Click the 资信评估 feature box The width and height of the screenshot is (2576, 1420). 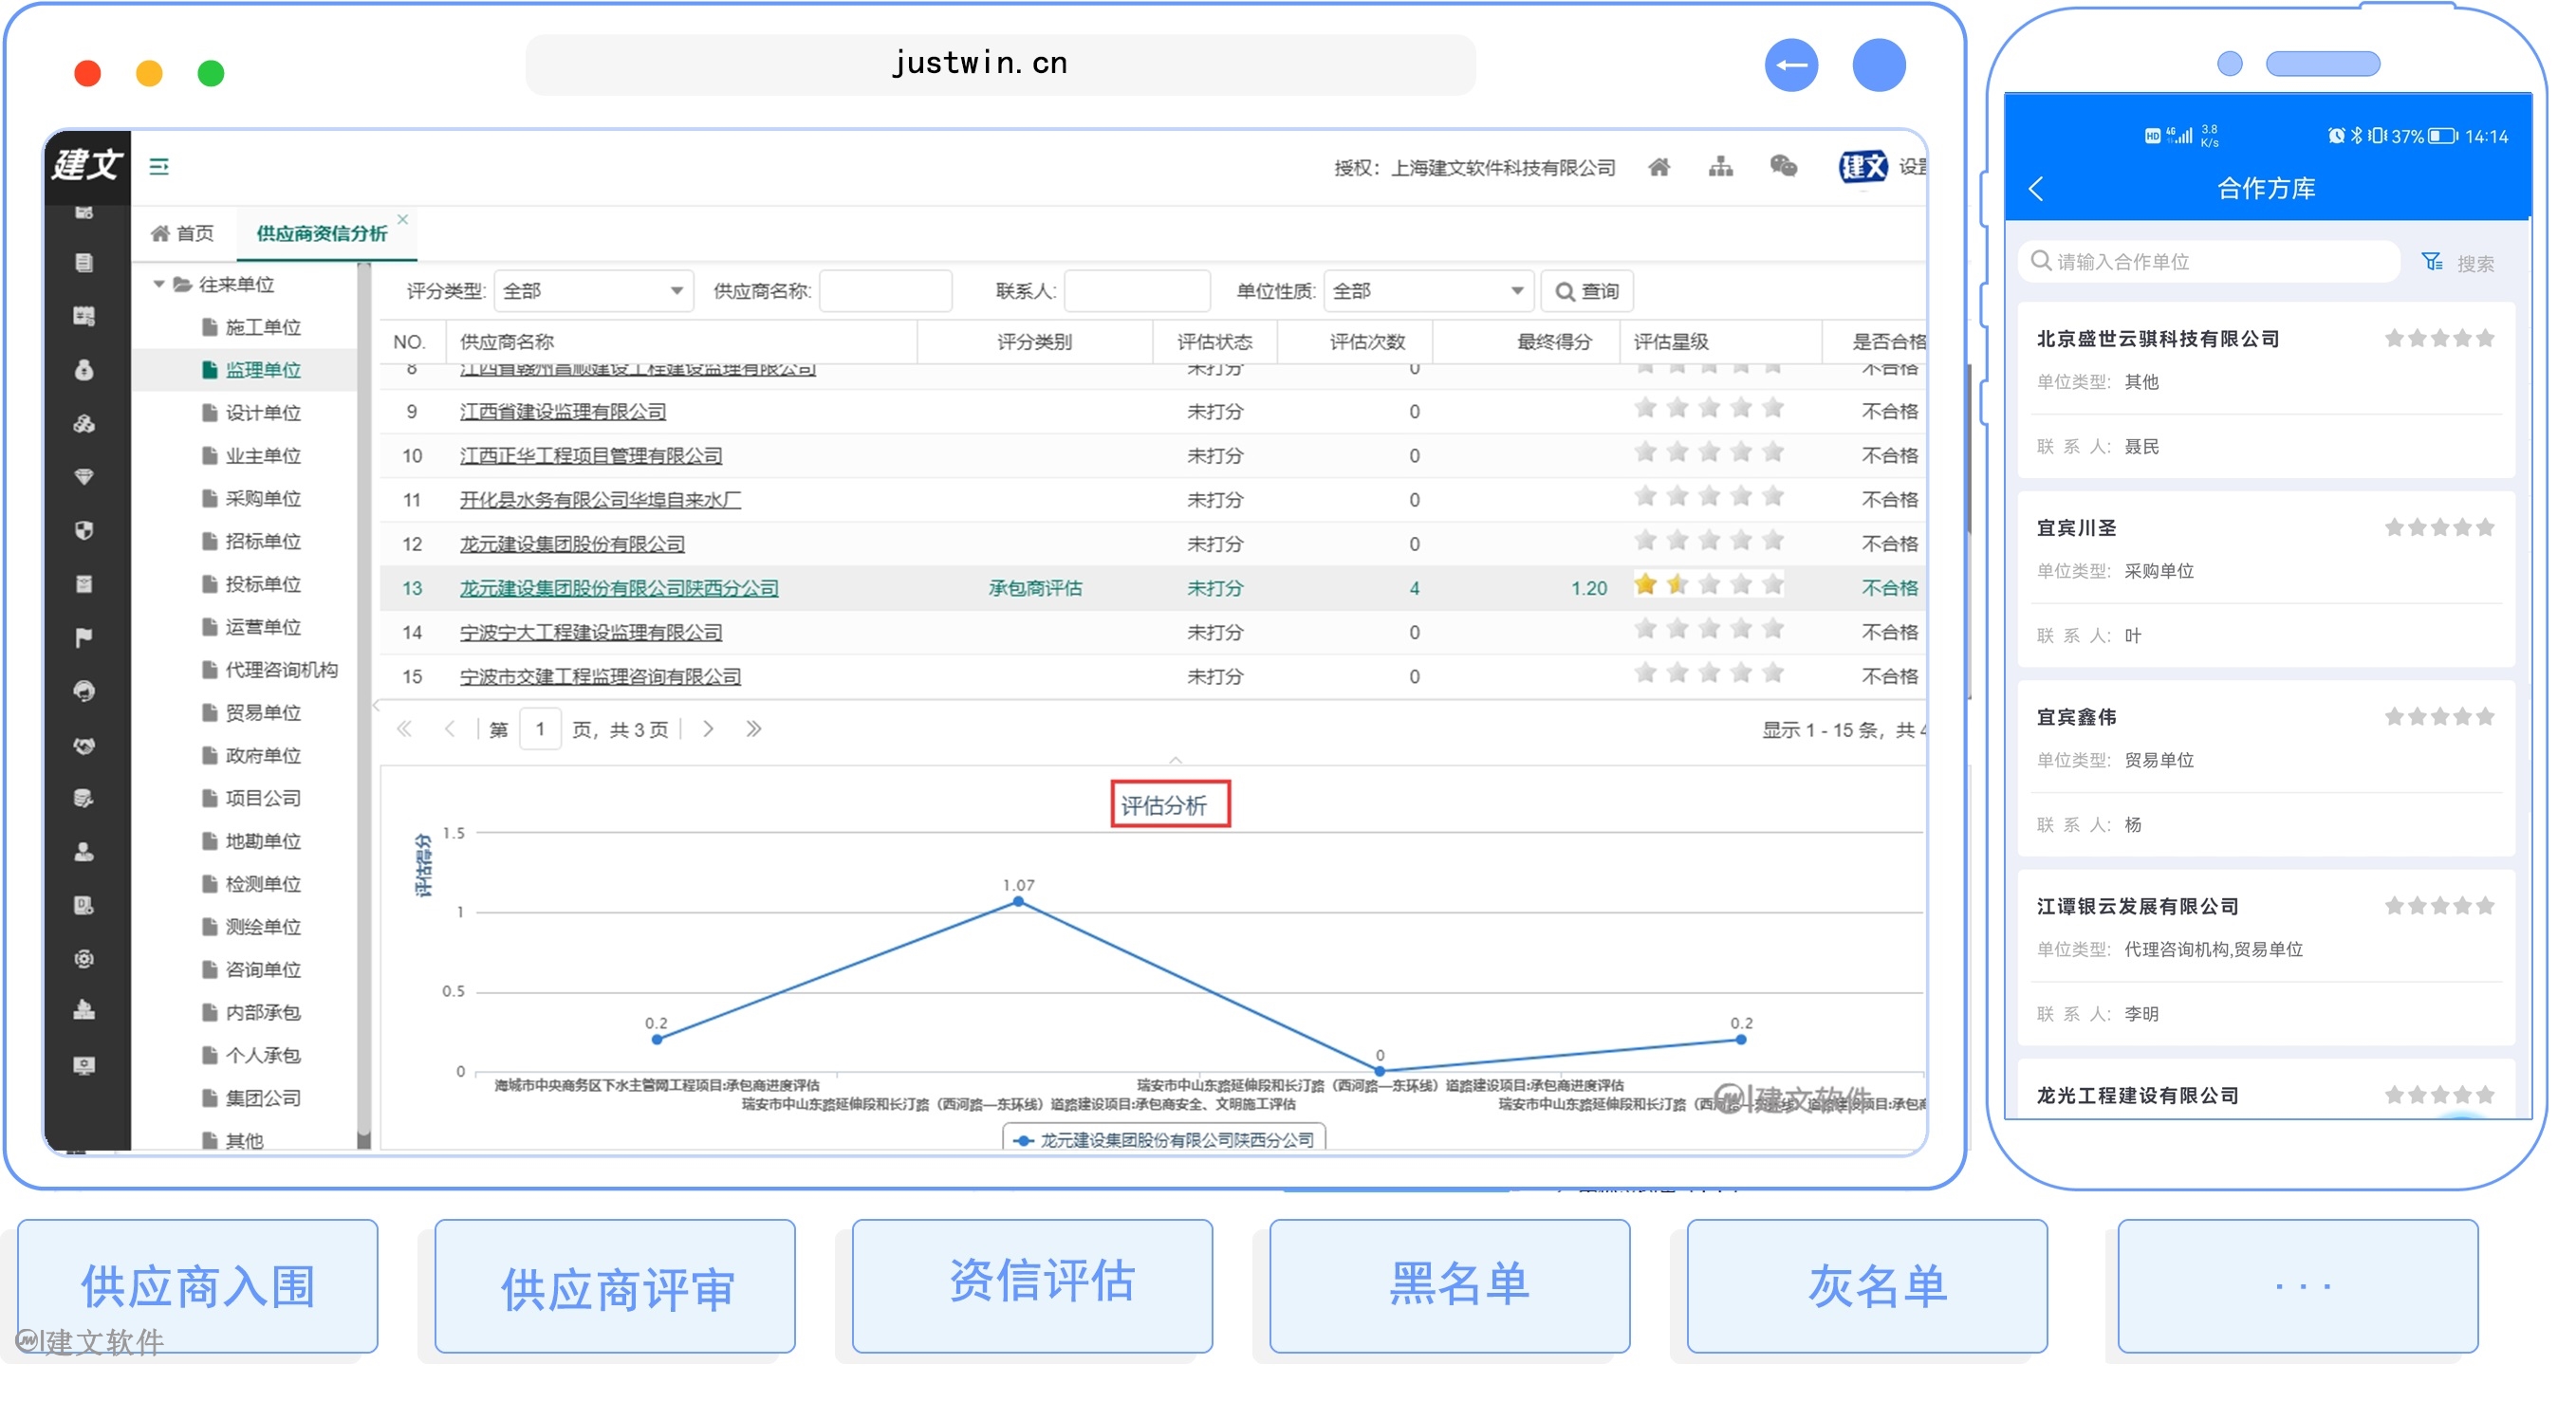1032,1286
